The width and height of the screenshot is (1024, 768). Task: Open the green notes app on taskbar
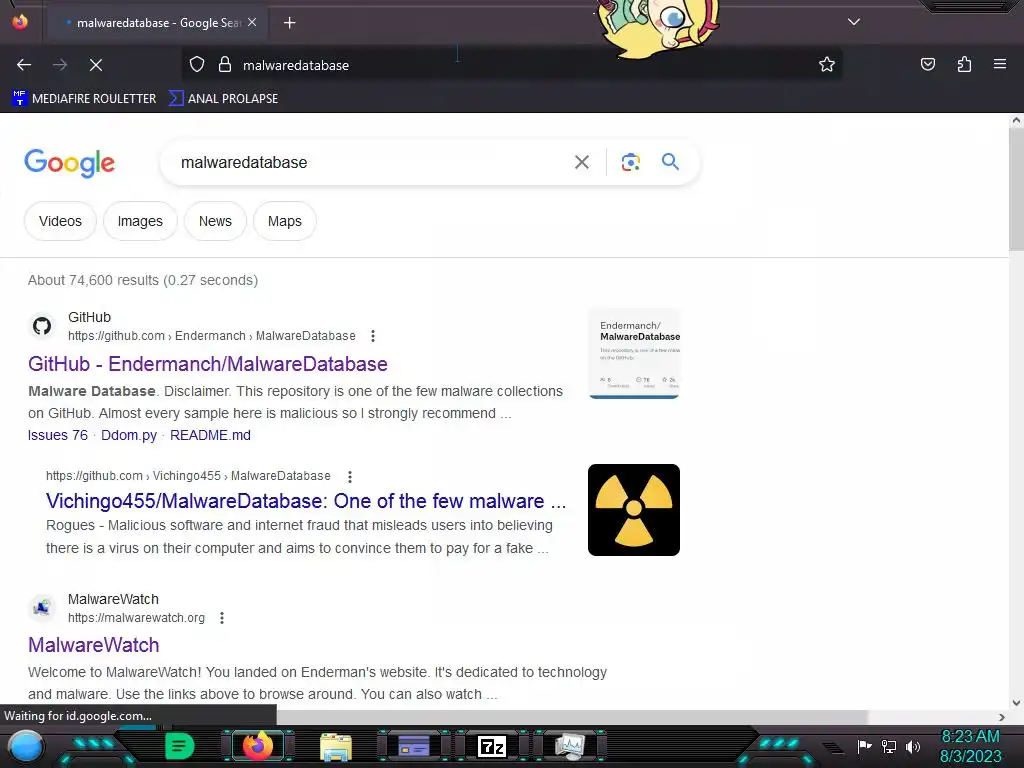180,746
